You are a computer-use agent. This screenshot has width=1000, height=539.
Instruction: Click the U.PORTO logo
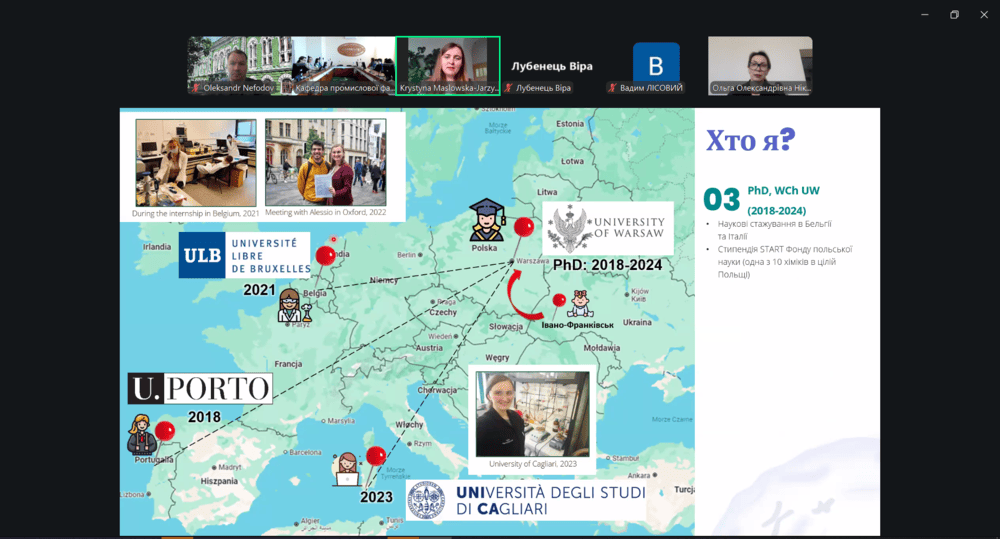(200, 388)
